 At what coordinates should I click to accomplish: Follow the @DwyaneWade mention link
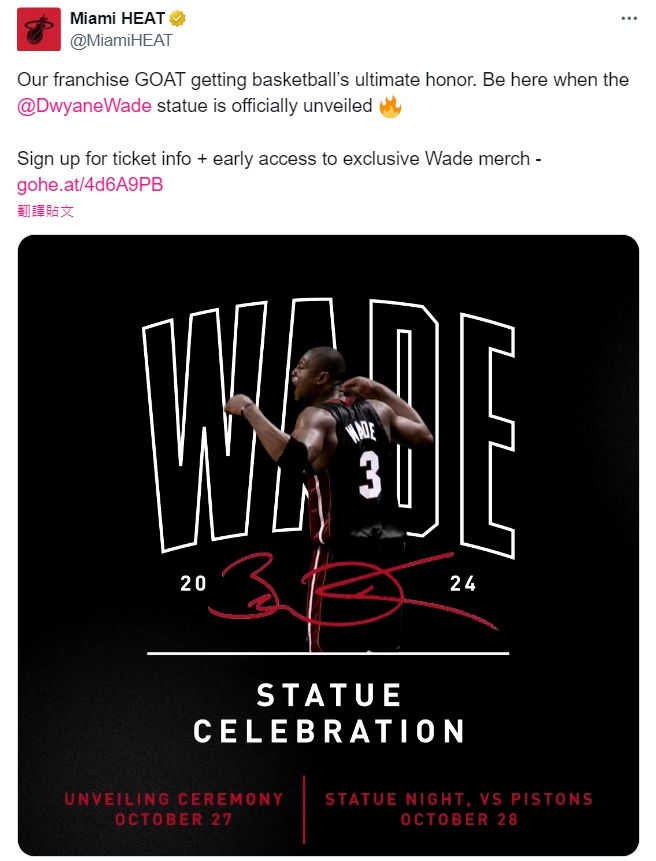click(85, 105)
